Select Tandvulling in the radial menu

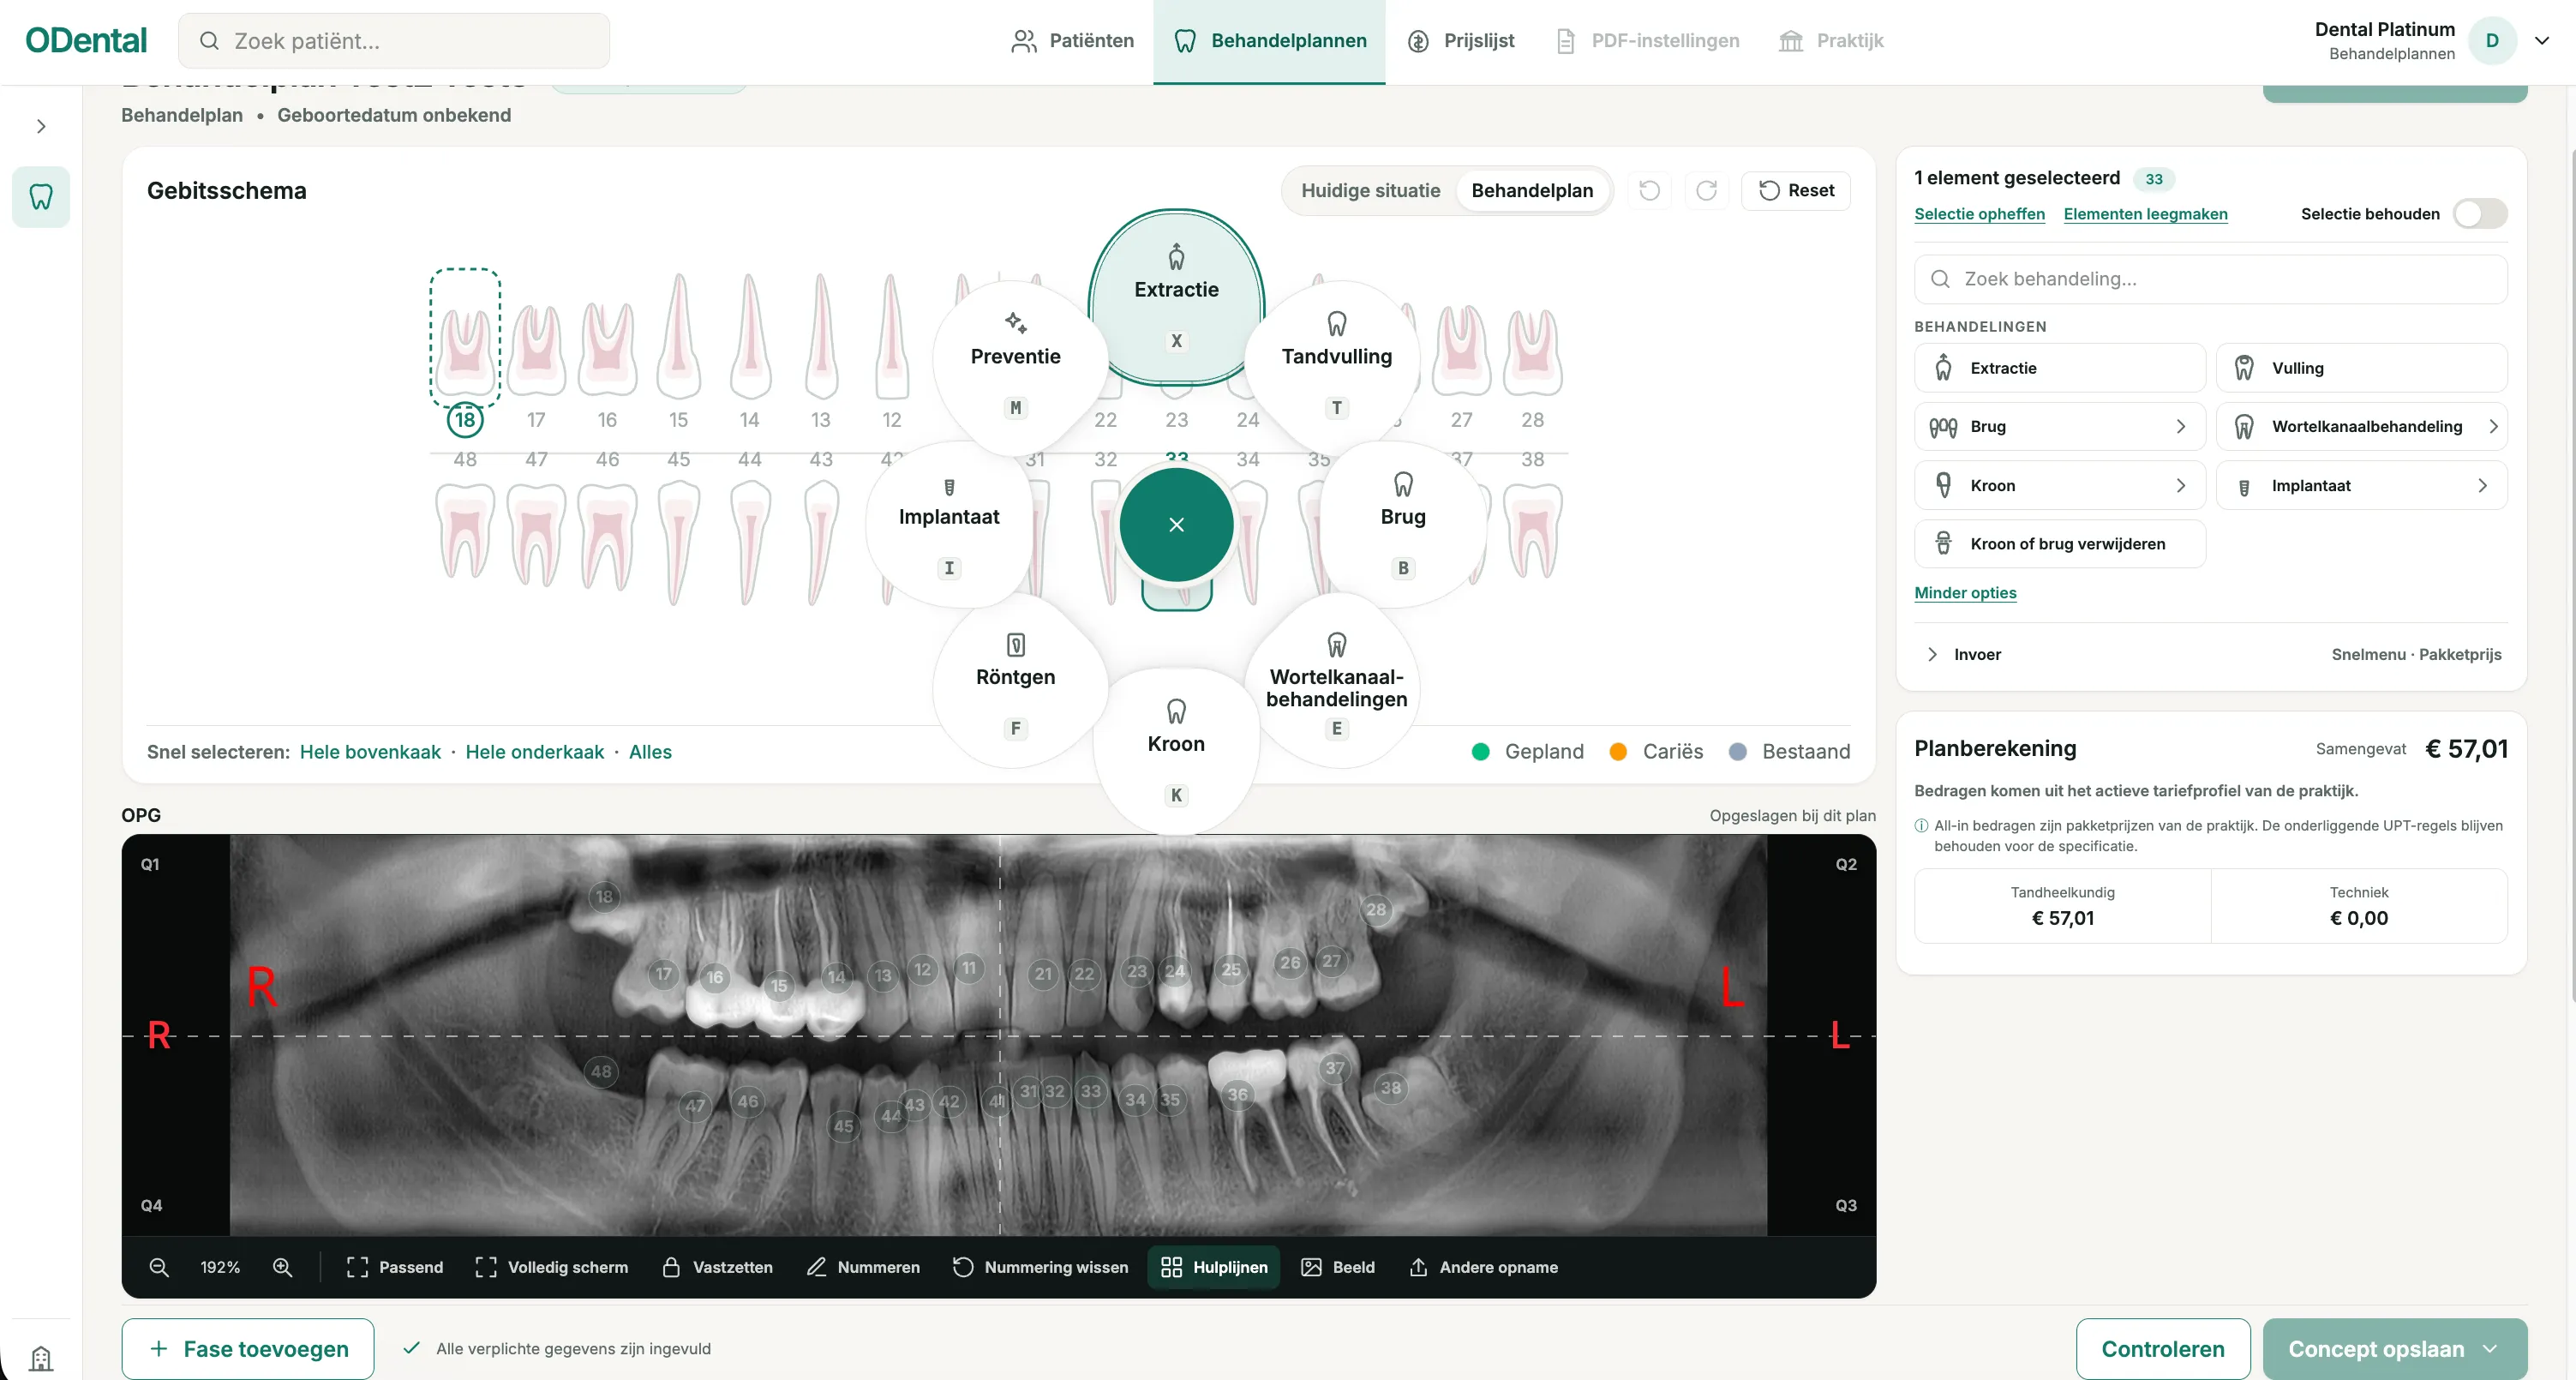coord(1336,364)
